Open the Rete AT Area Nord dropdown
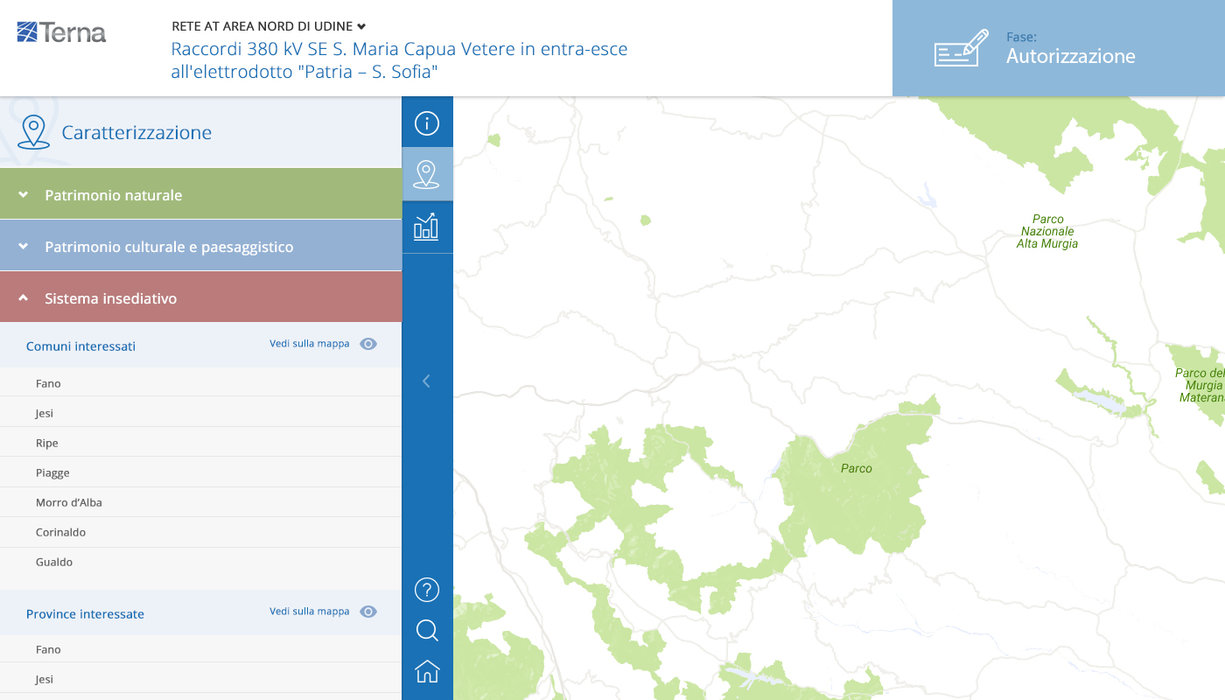The width and height of the screenshot is (1225, 700). coord(268,26)
